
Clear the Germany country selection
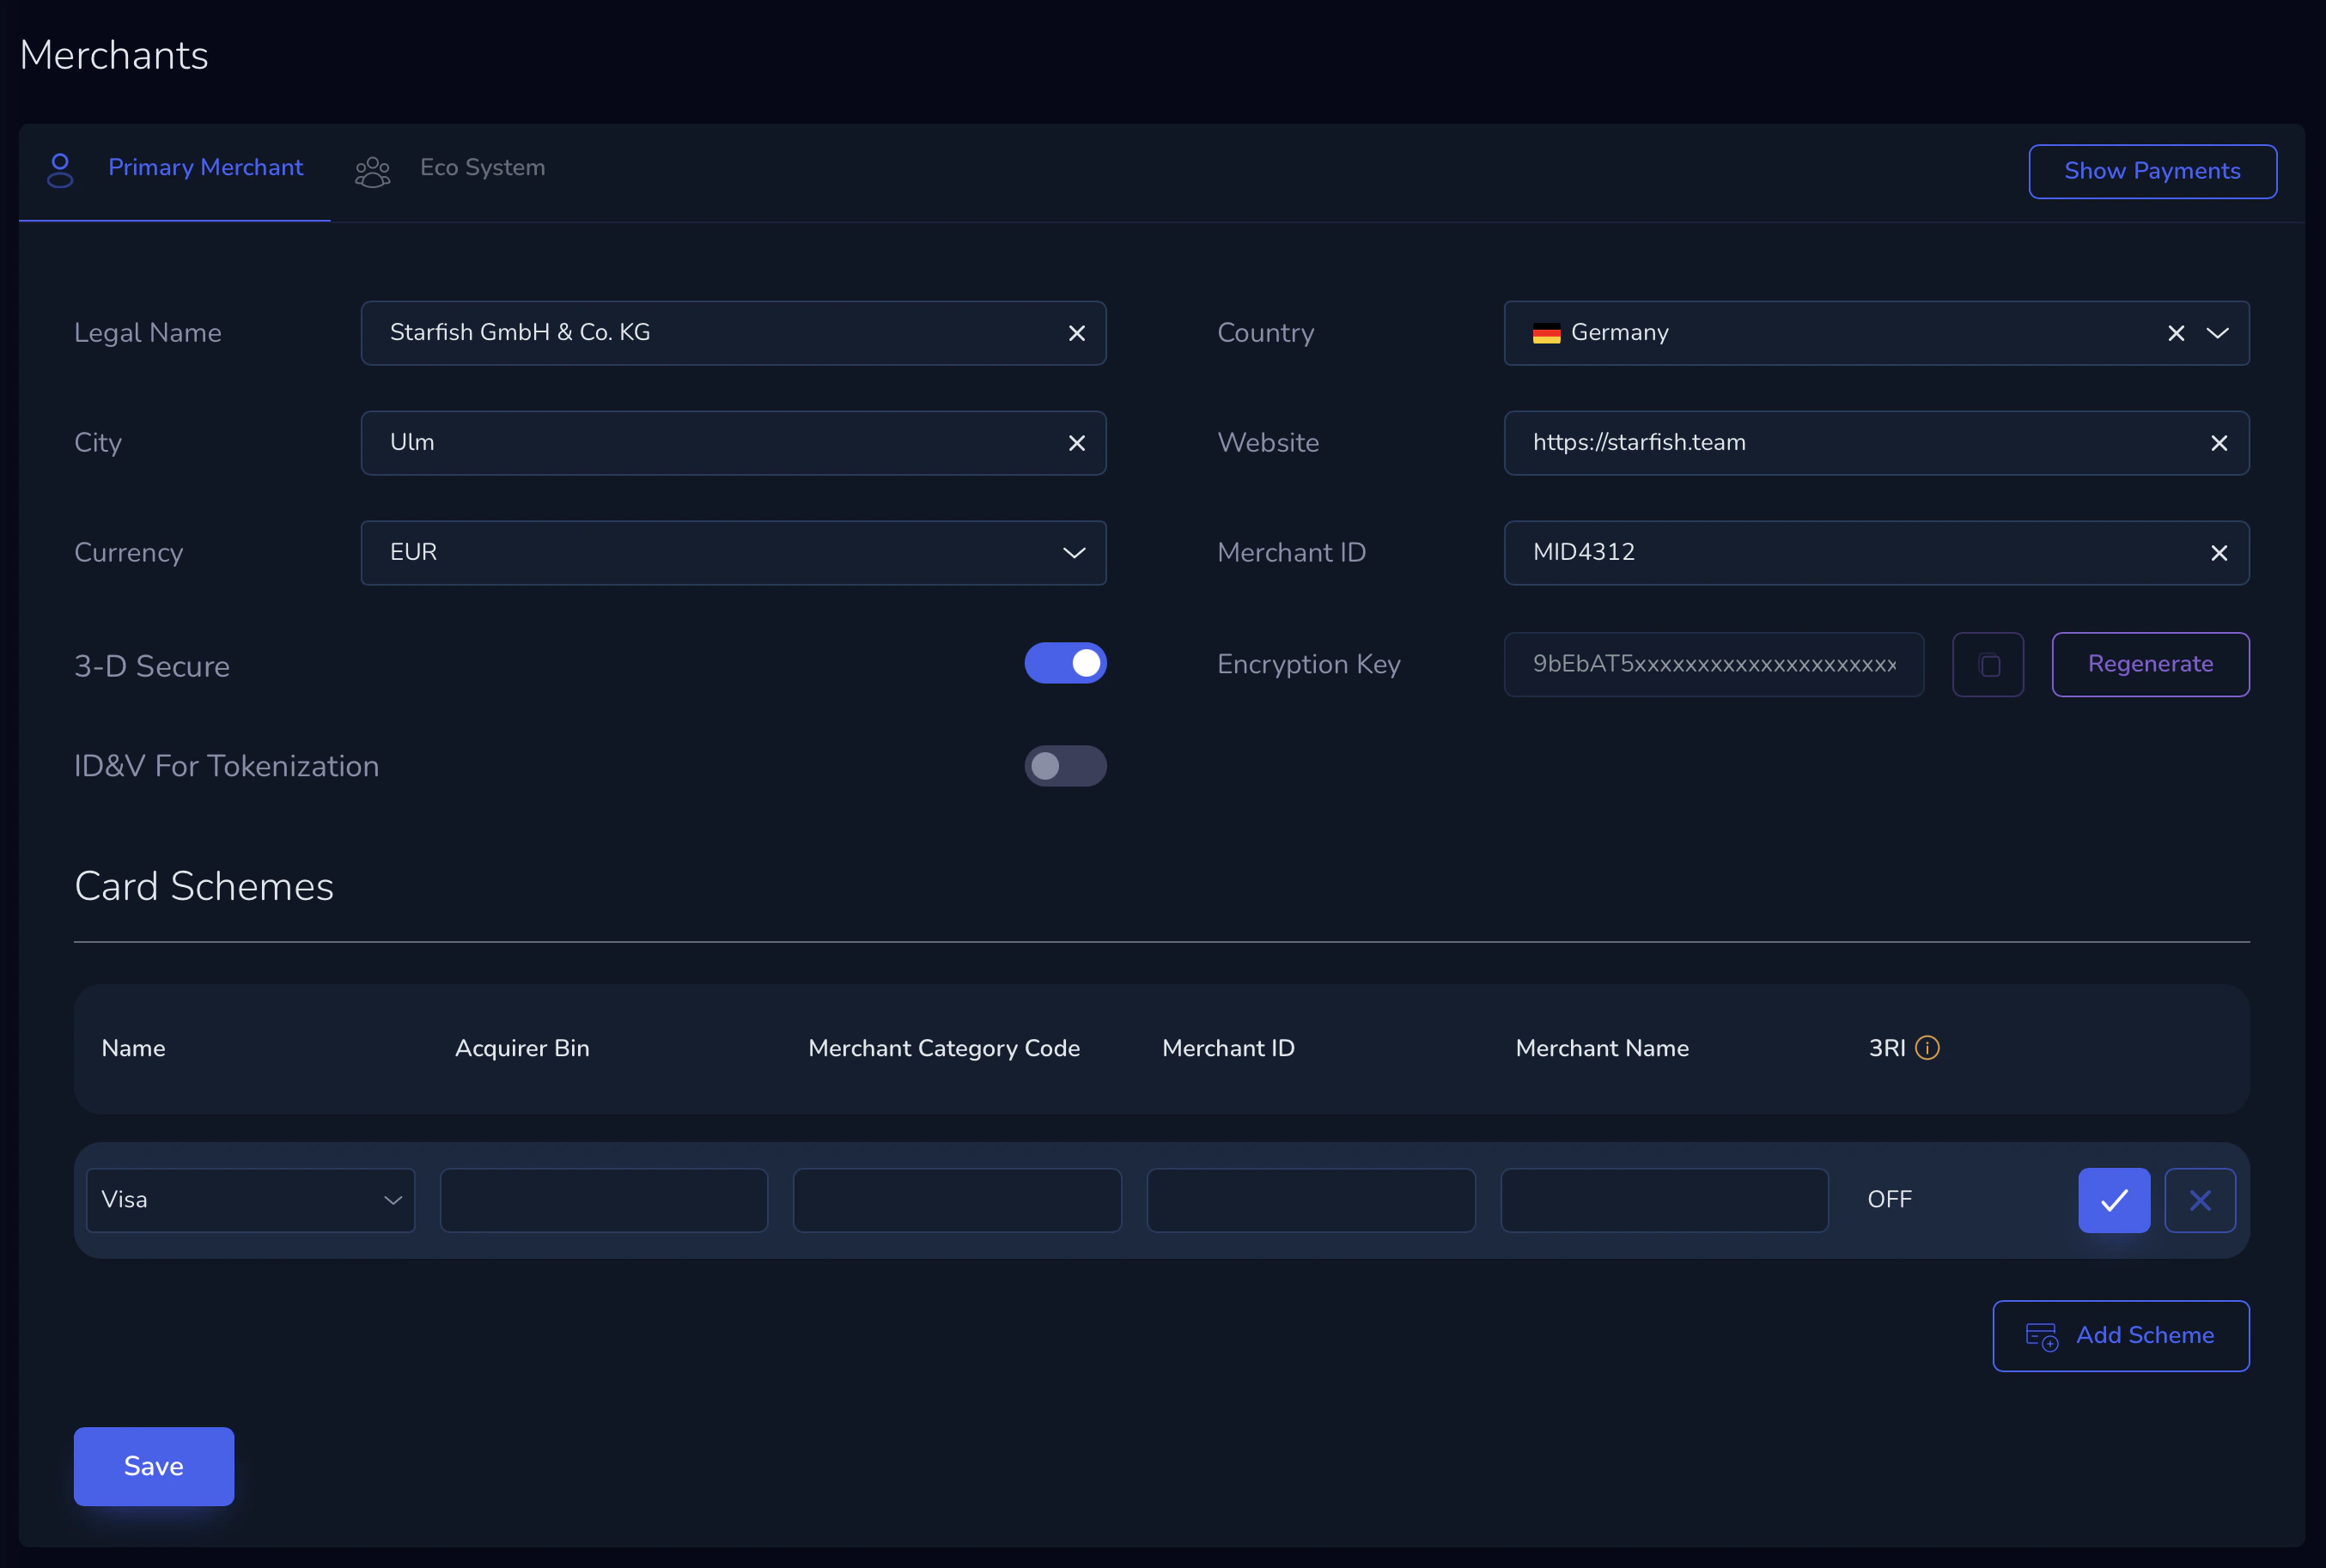pyautogui.click(x=2177, y=333)
